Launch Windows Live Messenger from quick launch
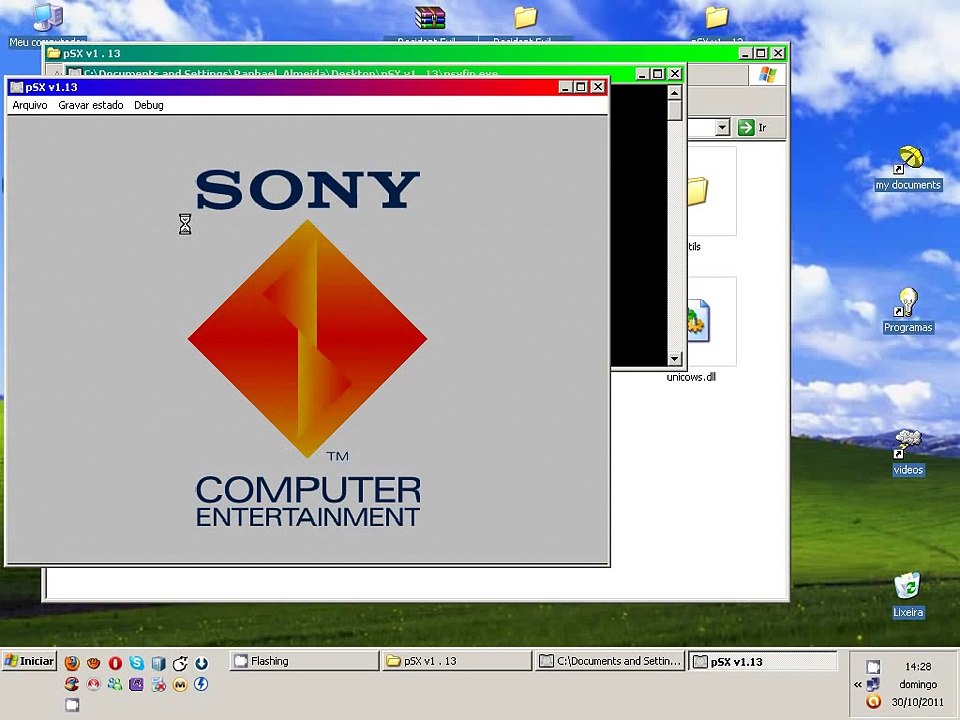960x720 pixels. (115, 684)
